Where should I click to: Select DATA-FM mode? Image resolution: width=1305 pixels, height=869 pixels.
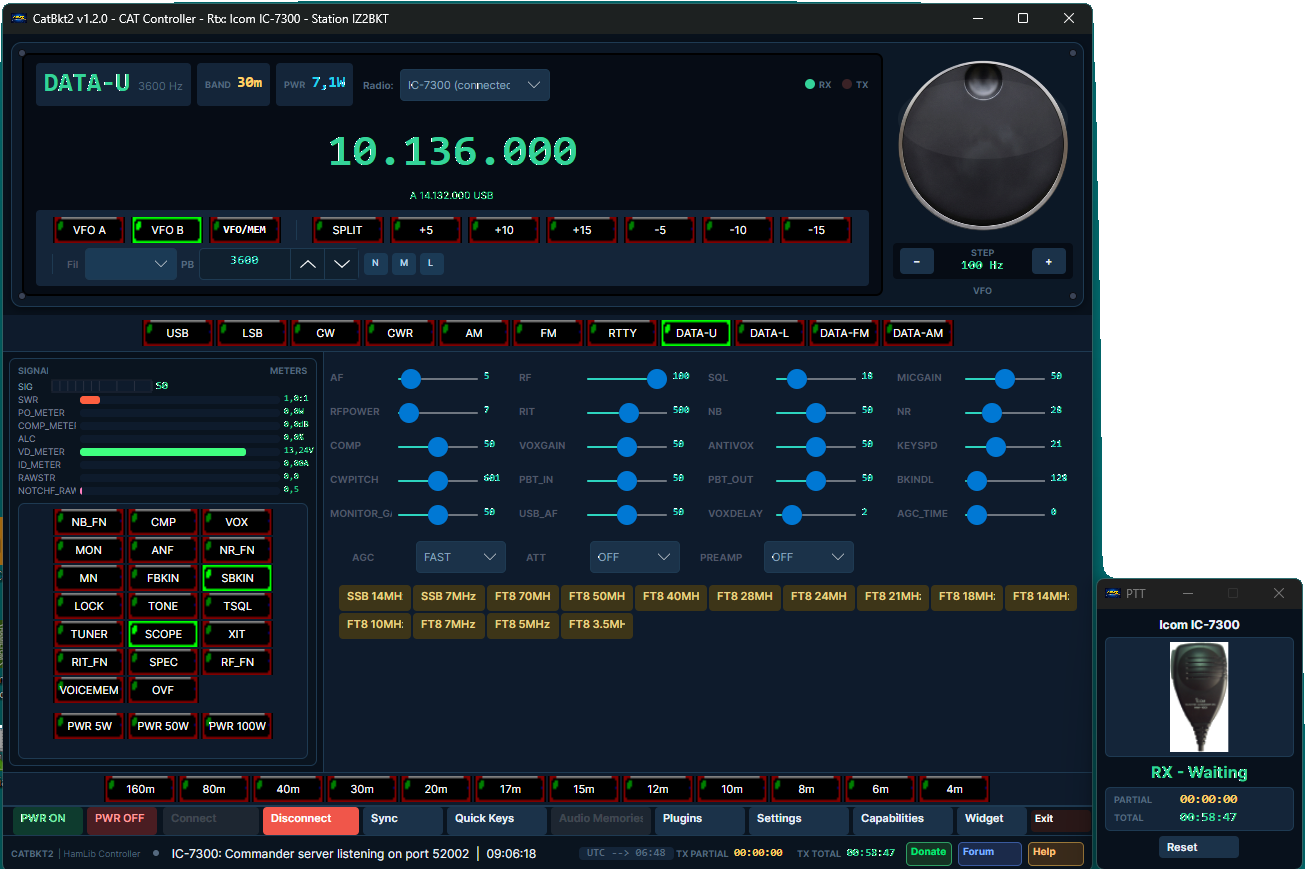click(844, 333)
